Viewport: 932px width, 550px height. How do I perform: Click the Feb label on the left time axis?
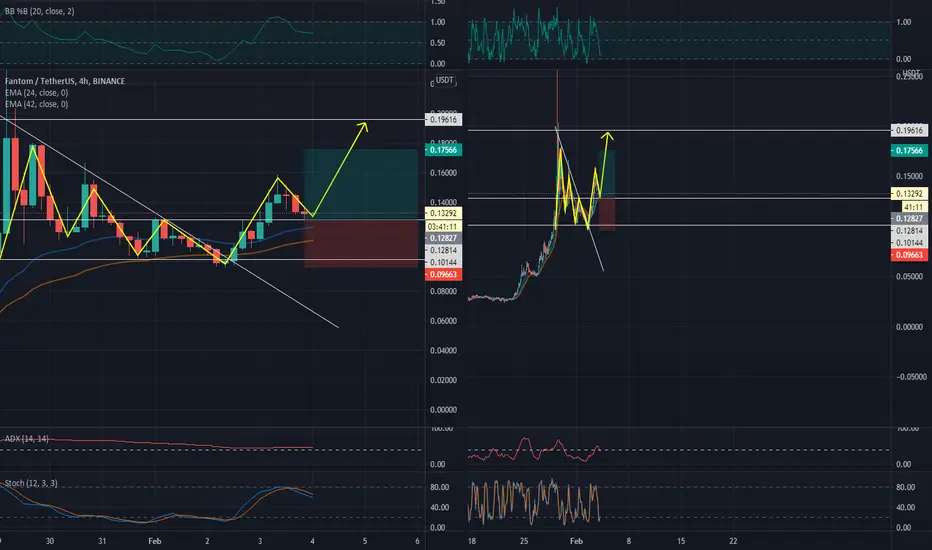pos(155,541)
